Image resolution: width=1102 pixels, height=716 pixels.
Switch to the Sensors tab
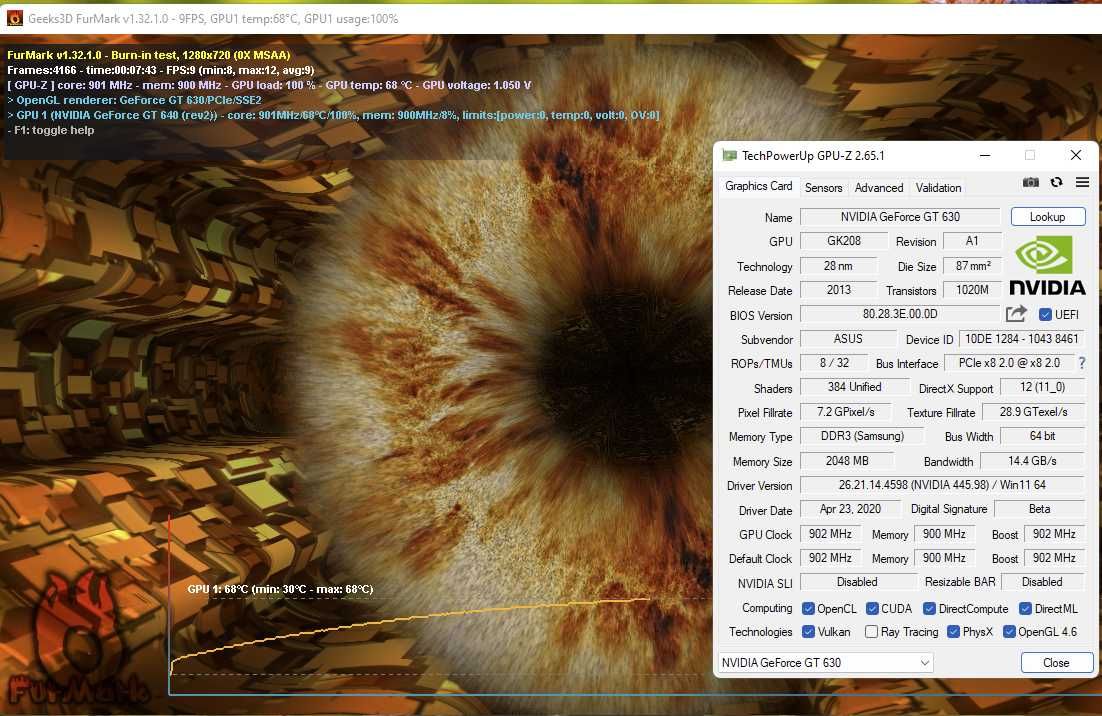point(823,188)
